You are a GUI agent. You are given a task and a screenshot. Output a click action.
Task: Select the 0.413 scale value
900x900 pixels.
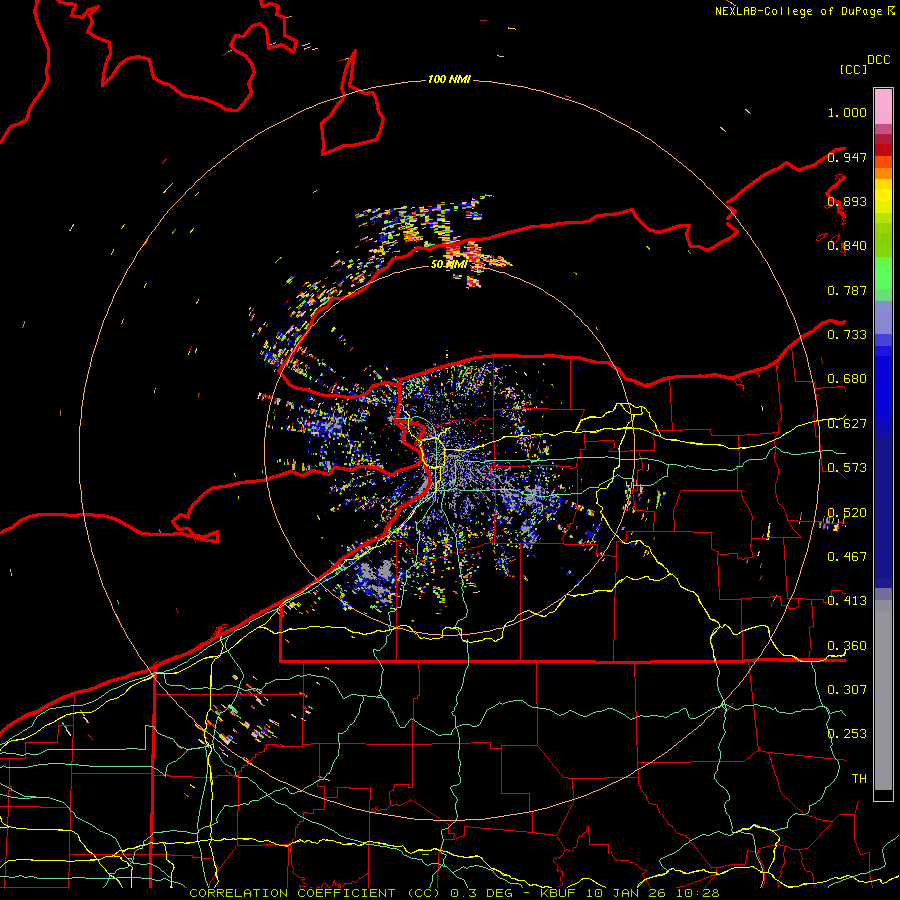click(x=847, y=601)
